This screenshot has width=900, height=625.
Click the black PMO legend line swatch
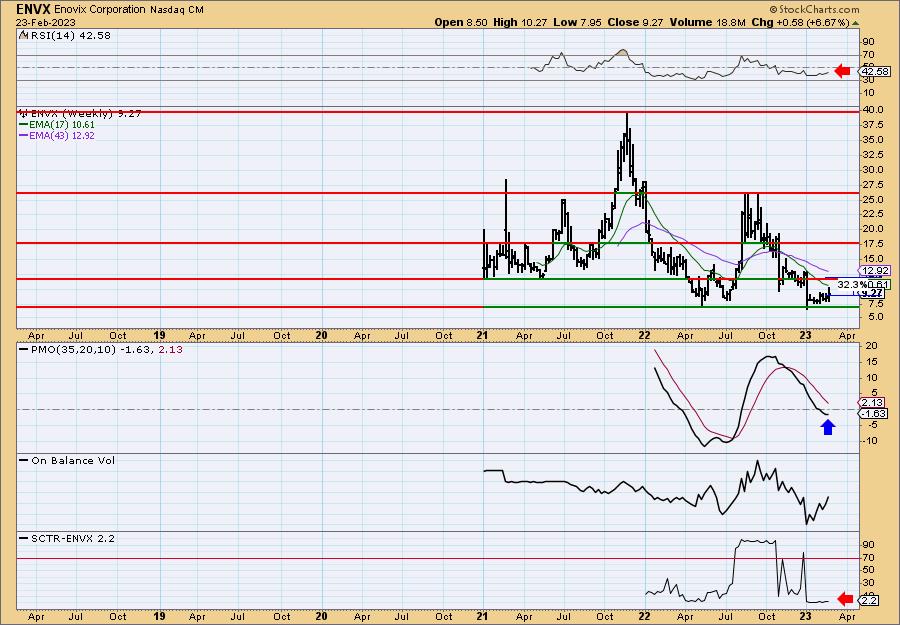(24, 349)
